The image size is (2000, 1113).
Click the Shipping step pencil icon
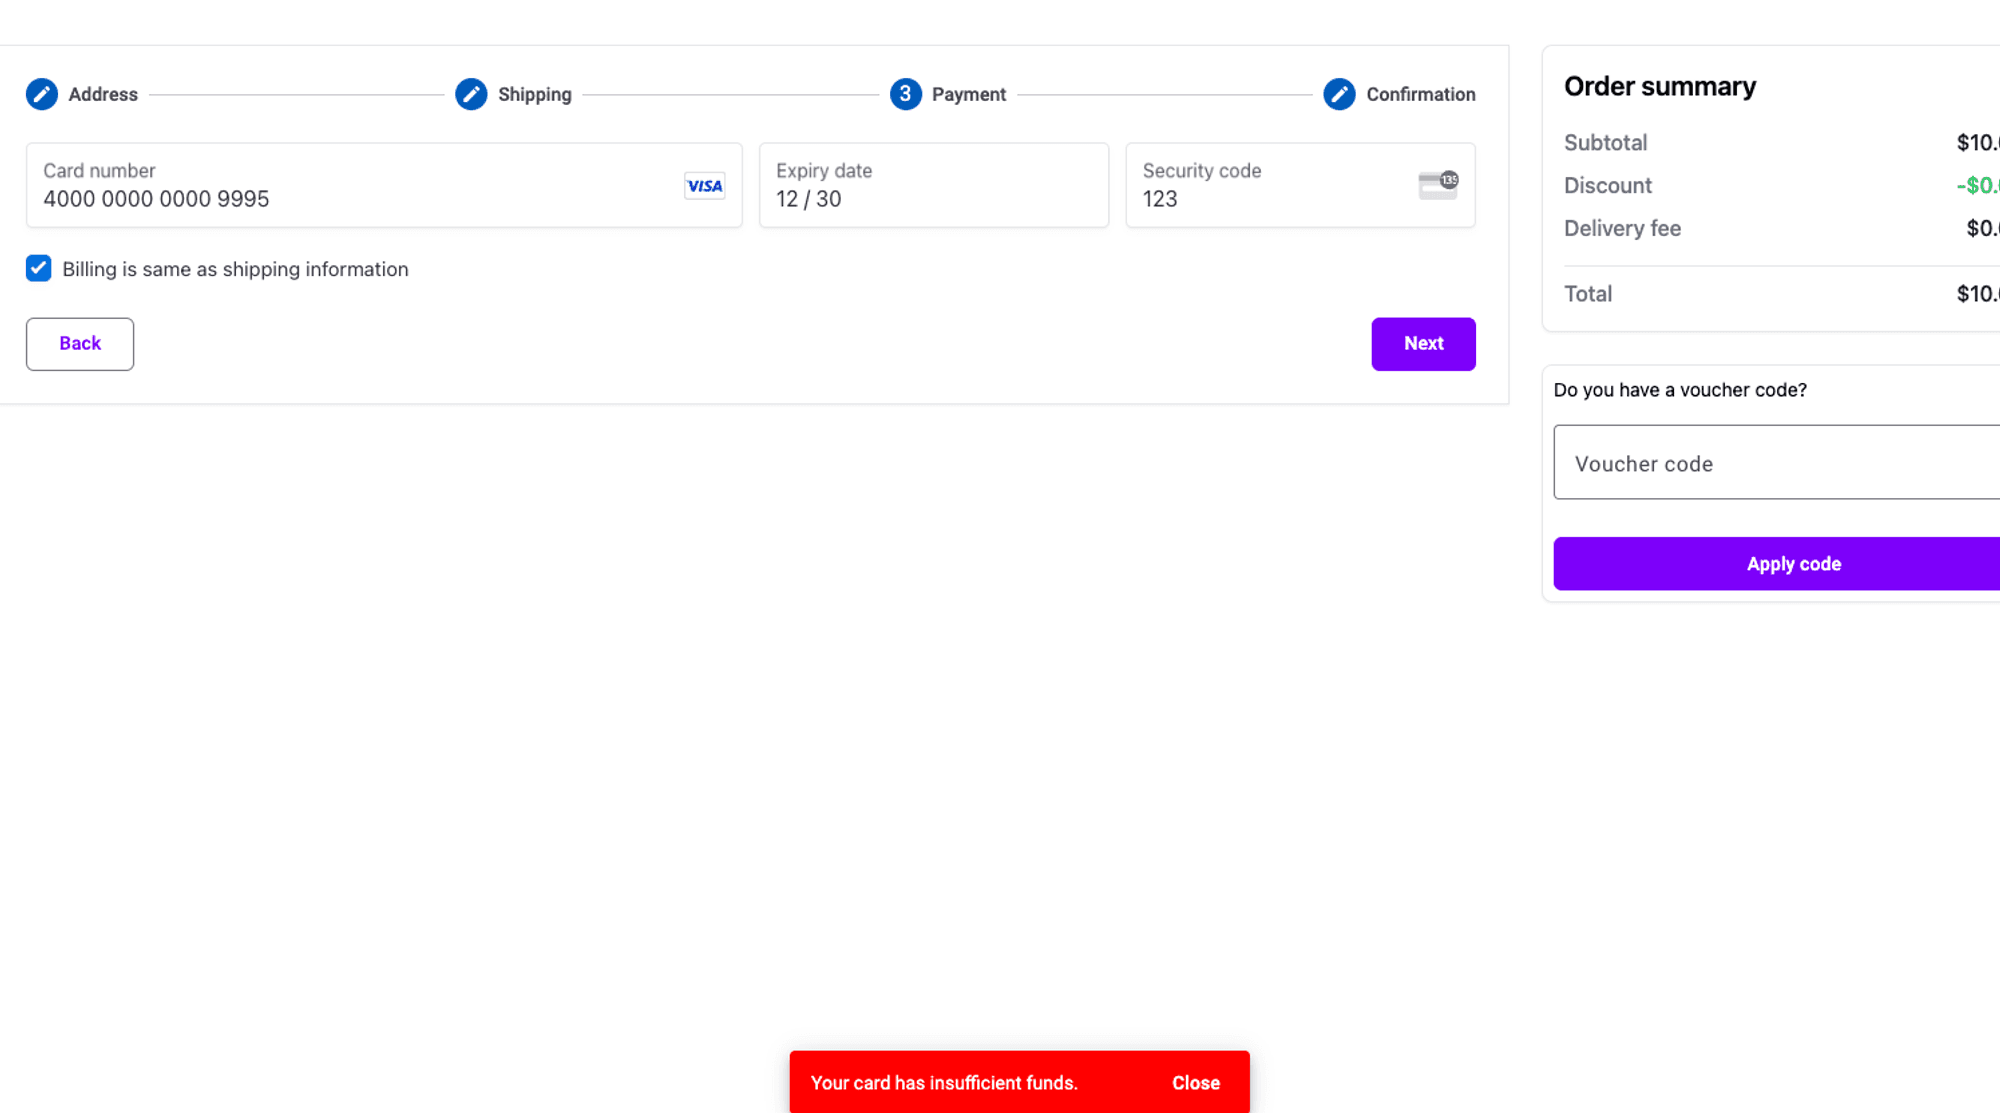coord(471,94)
